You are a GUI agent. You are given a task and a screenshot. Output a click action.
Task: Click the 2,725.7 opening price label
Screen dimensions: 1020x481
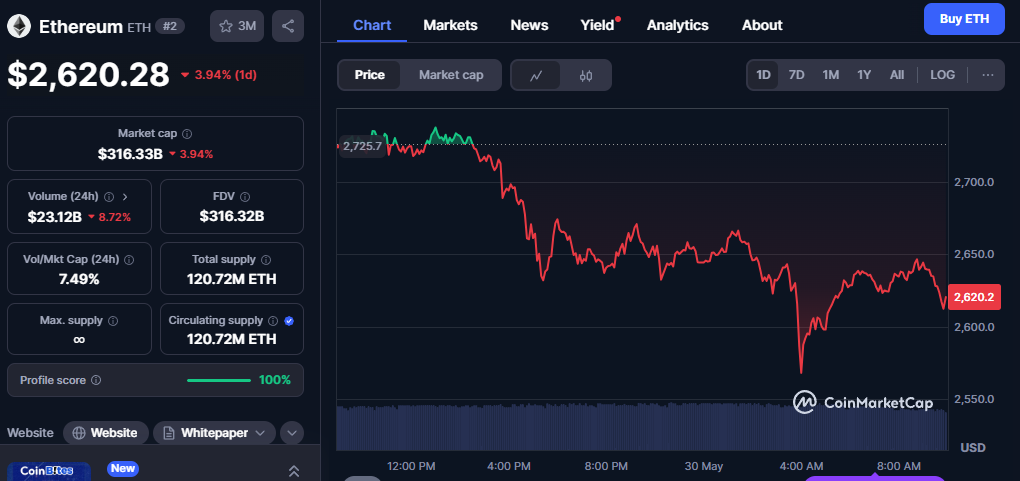tap(362, 146)
